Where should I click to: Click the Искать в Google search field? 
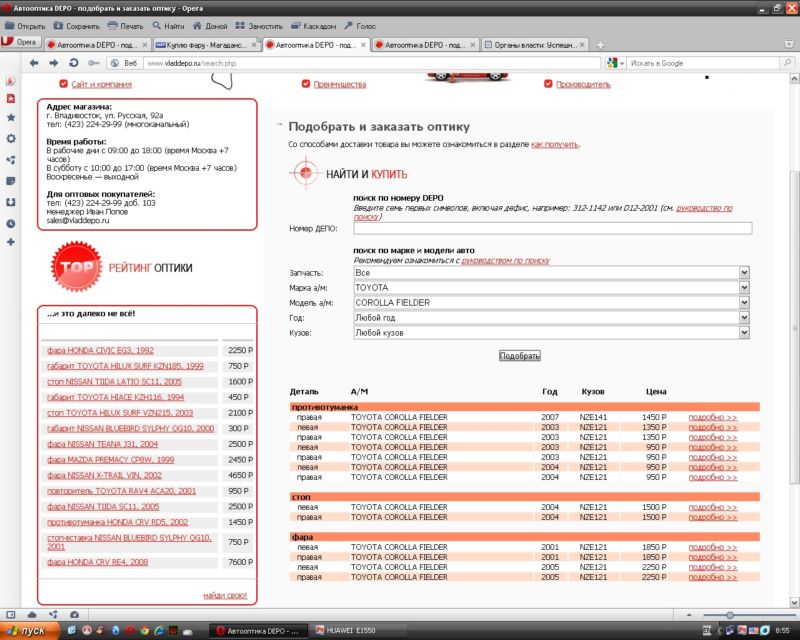tap(704, 63)
